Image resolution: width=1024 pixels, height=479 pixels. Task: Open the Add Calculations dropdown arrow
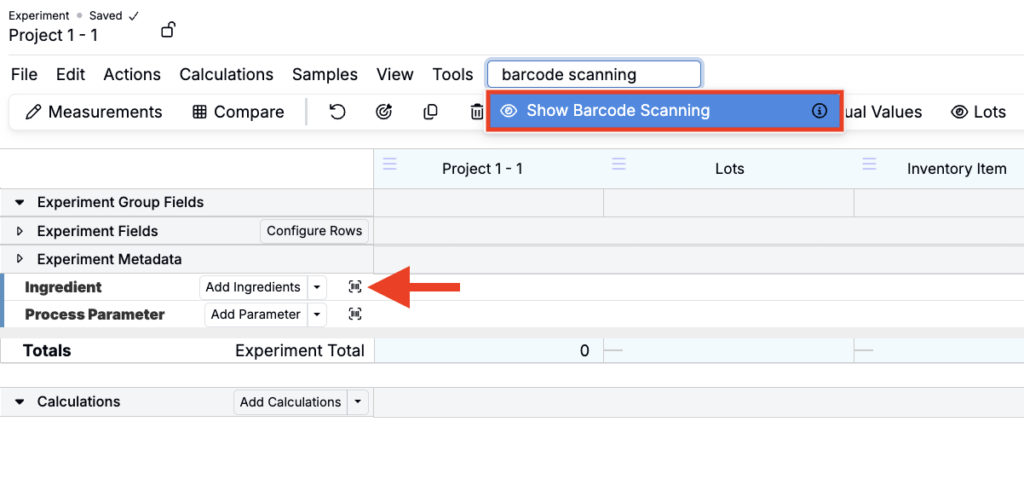(x=358, y=402)
